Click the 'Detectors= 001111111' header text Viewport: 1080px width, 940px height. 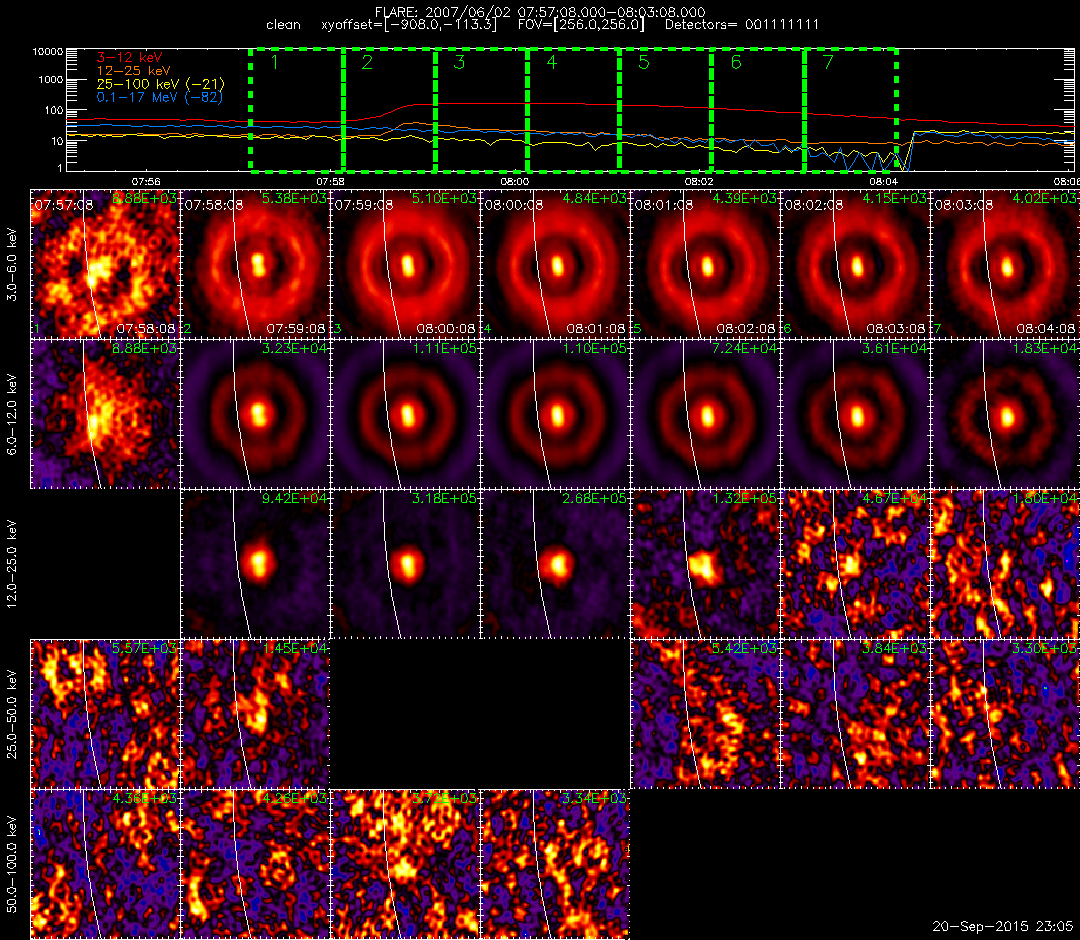[742, 25]
